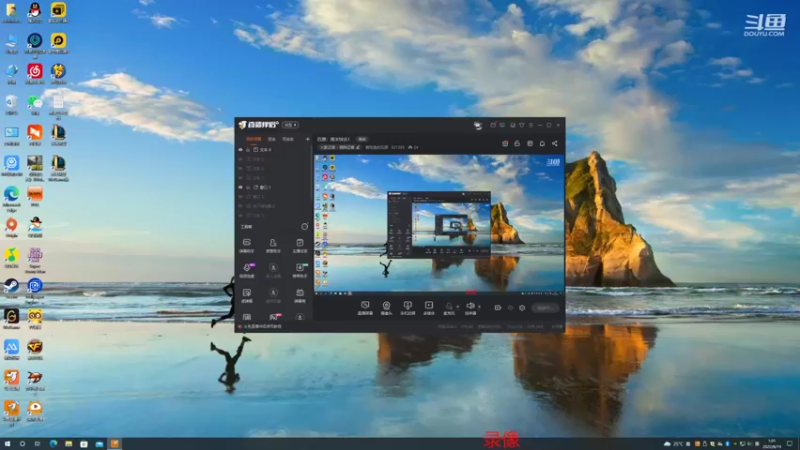Select the 文本 6 source row
The width and height of the screenshot is (800, 450).
point(274,150)
